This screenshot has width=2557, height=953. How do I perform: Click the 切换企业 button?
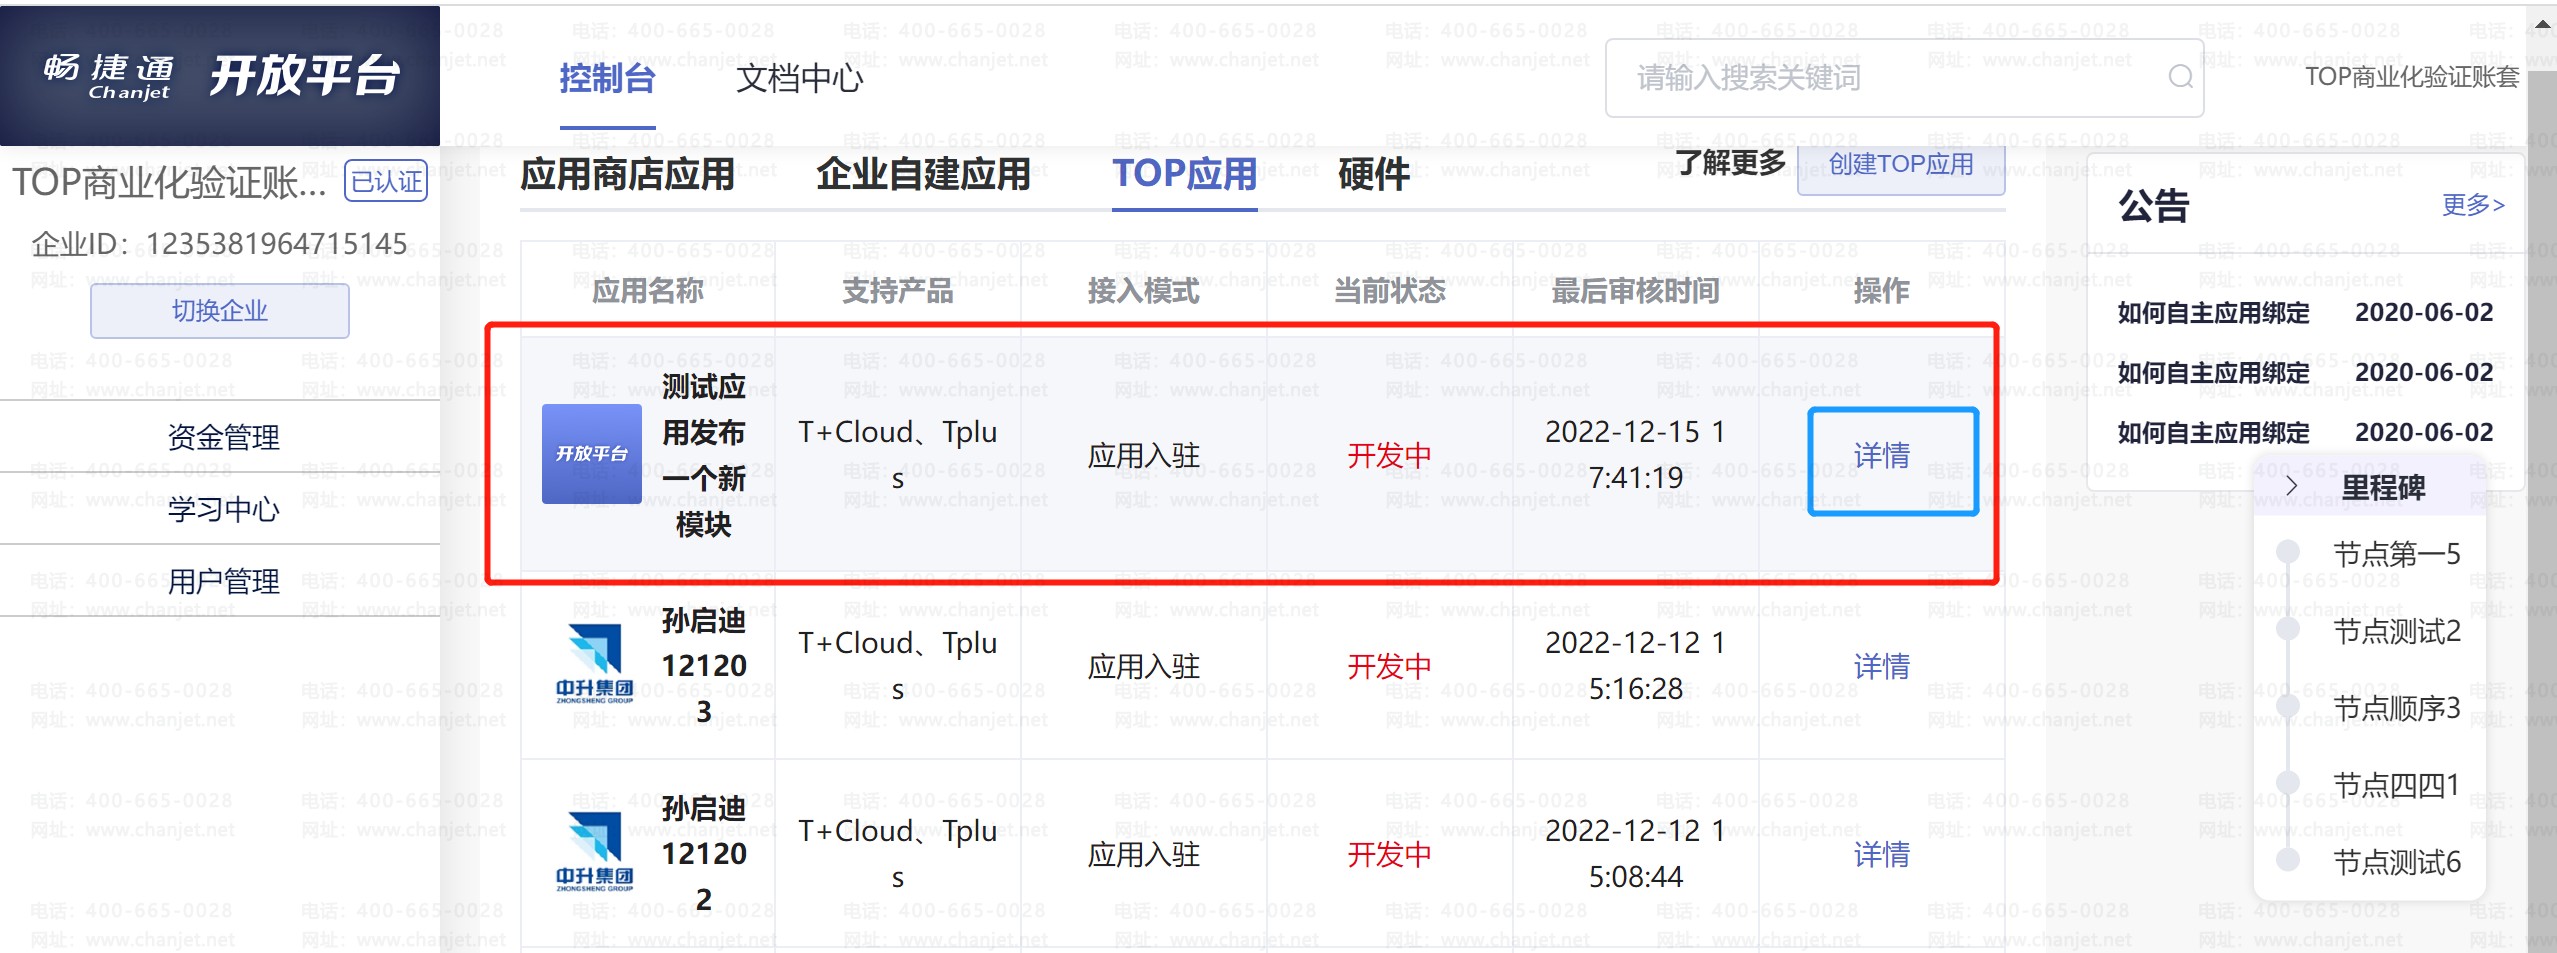(220, 311)
